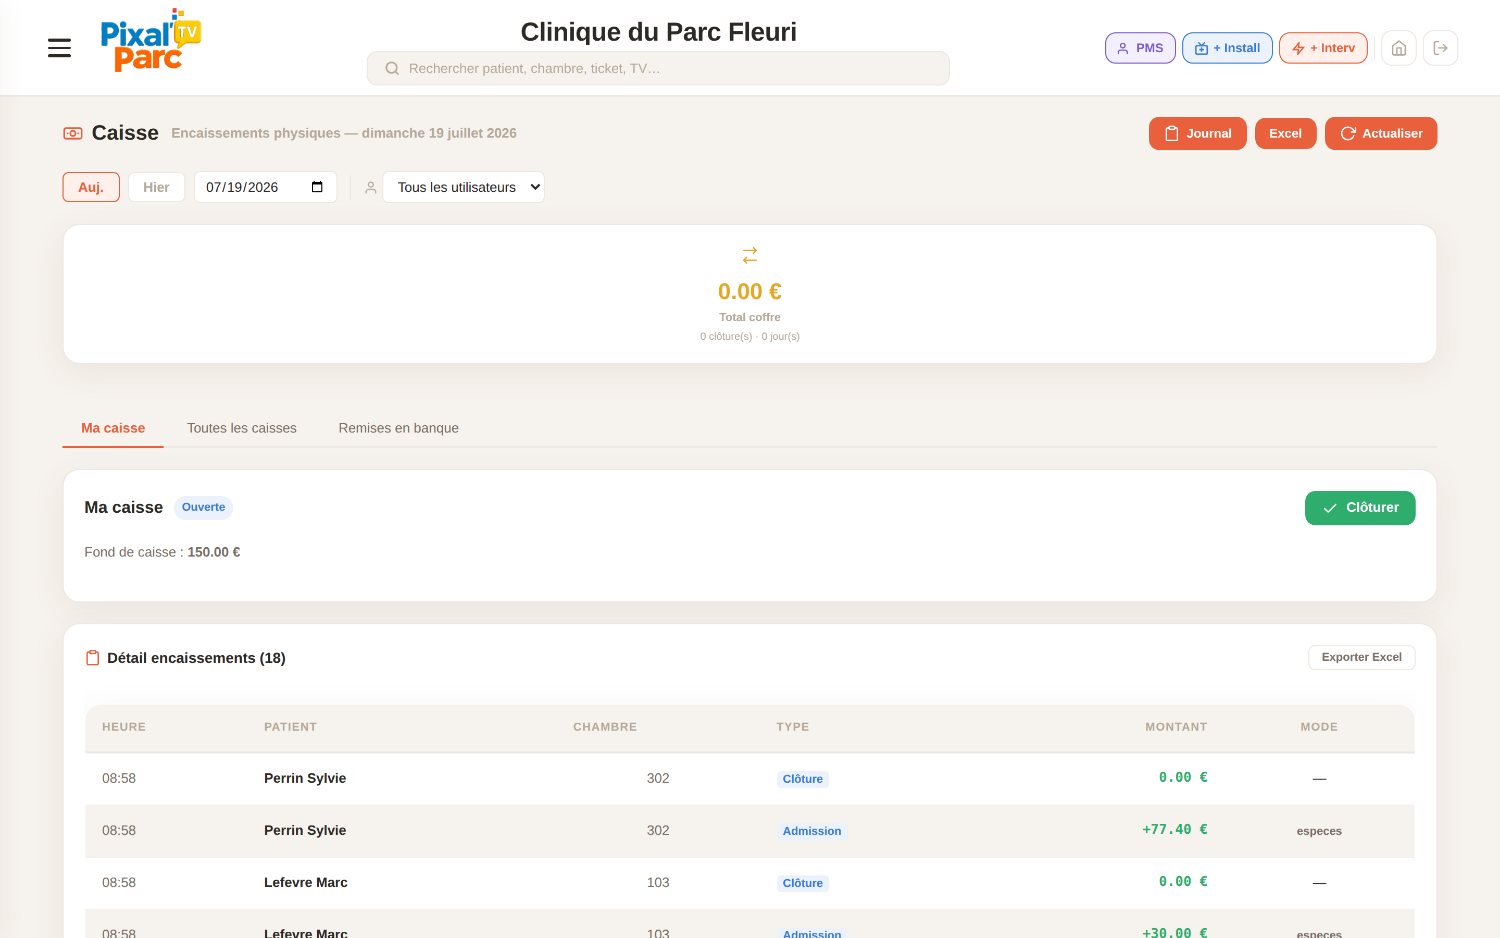
Task: Click Exporter Excel in details section
Action: pyautogui.click(x=1361, y=657)
